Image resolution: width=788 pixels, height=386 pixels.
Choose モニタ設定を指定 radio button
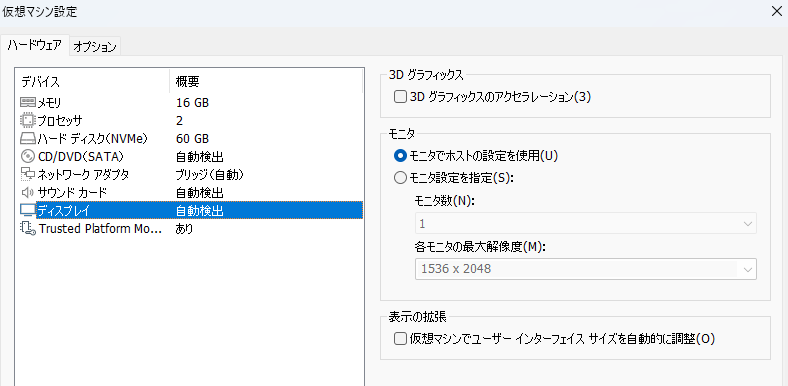[x=400, y=177]
